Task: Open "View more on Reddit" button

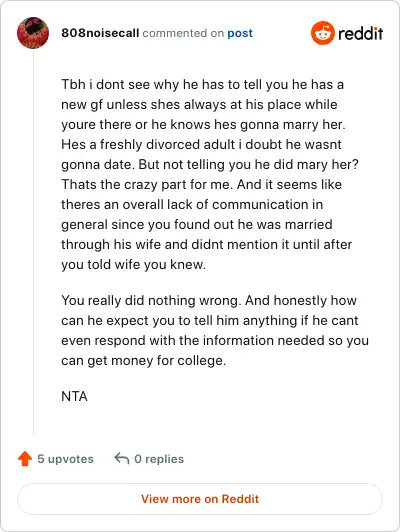Action: coord(200,499)
